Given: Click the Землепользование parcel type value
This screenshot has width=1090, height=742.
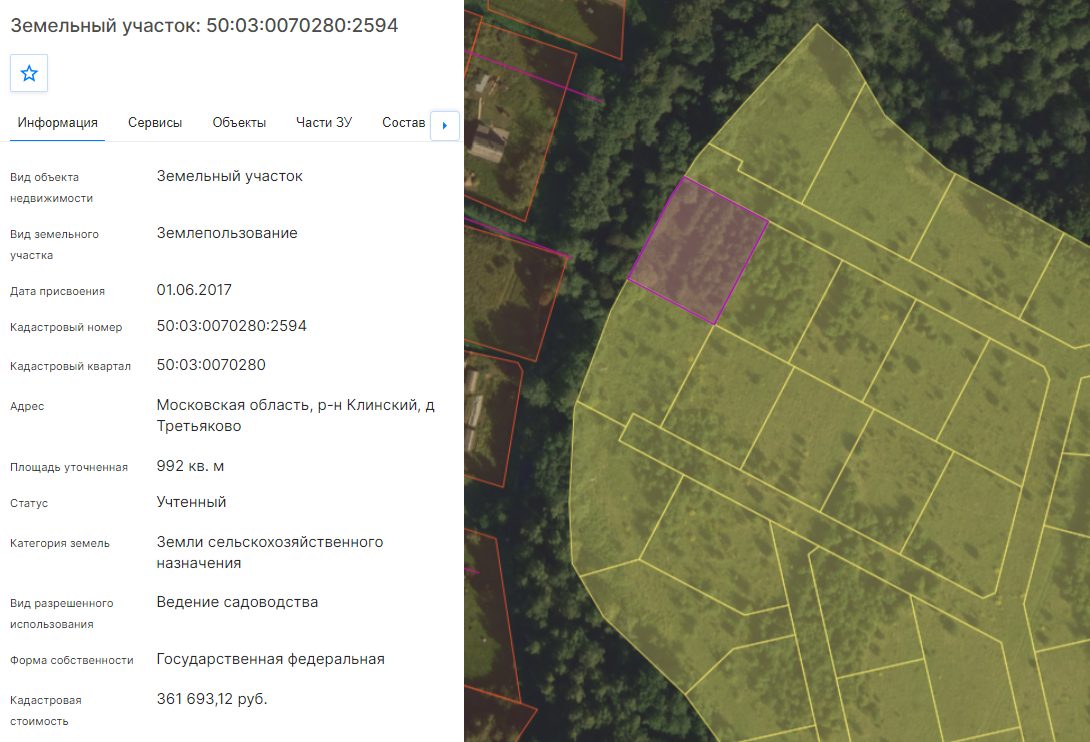Looking at the screenshot, I should tap(227, 233).
